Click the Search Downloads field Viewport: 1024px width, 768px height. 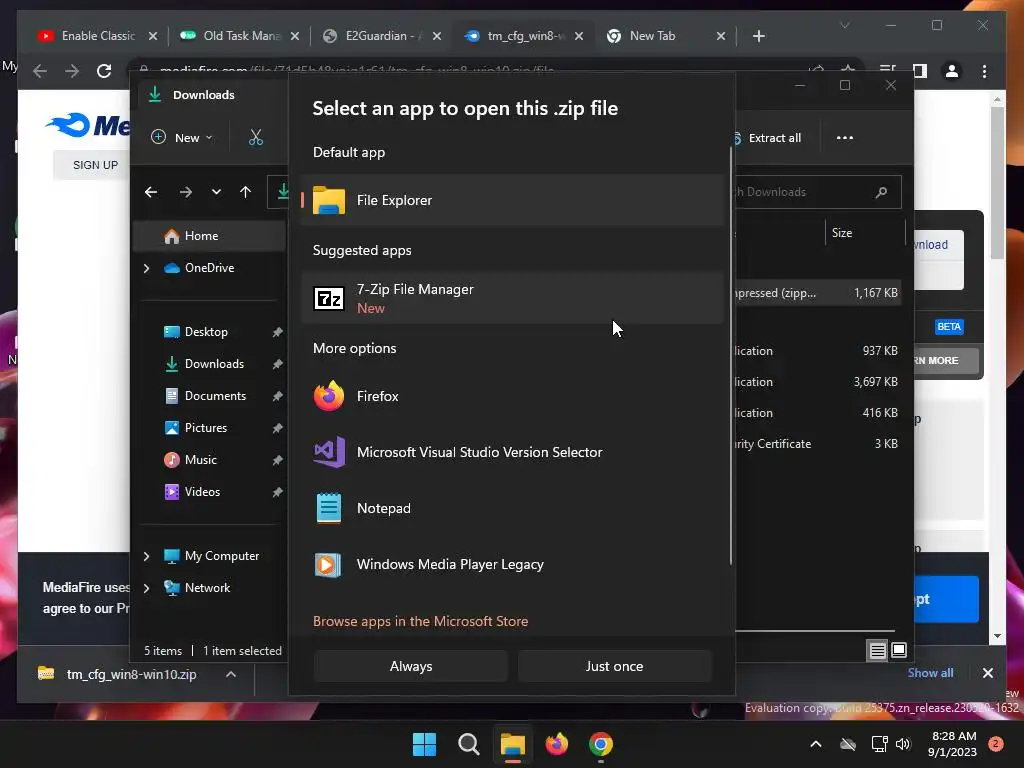click(x=818, y=192)
